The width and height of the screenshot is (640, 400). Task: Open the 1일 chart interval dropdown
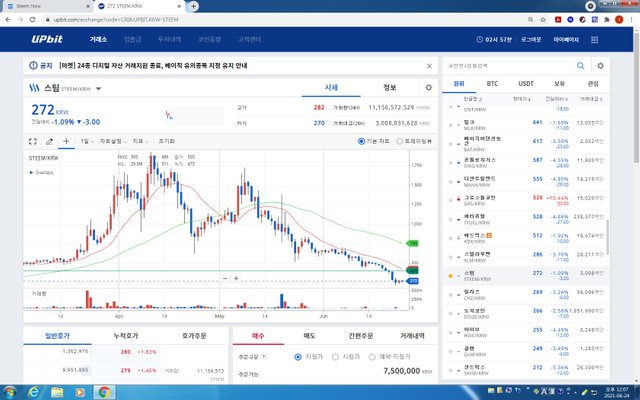pos(87,141)
